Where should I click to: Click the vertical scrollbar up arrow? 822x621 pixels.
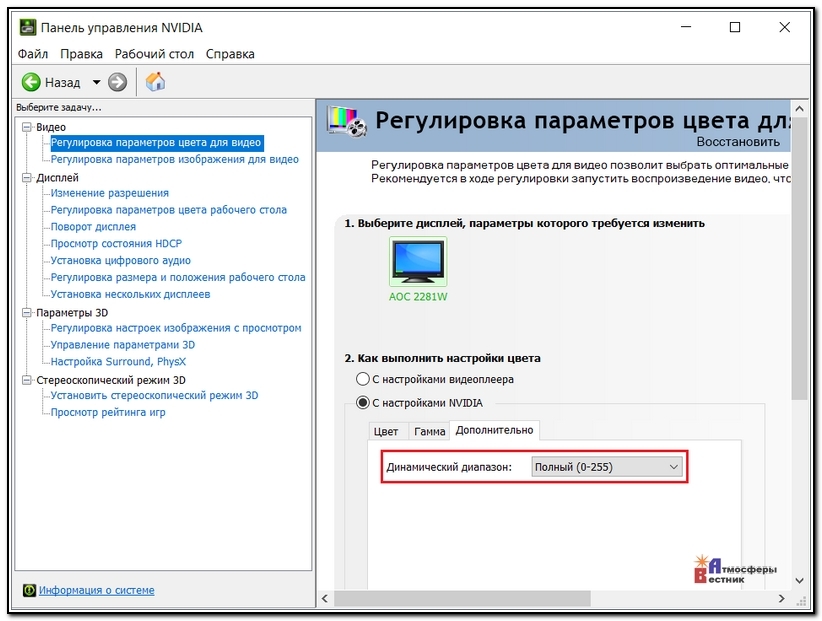click(x=799, y=109)
